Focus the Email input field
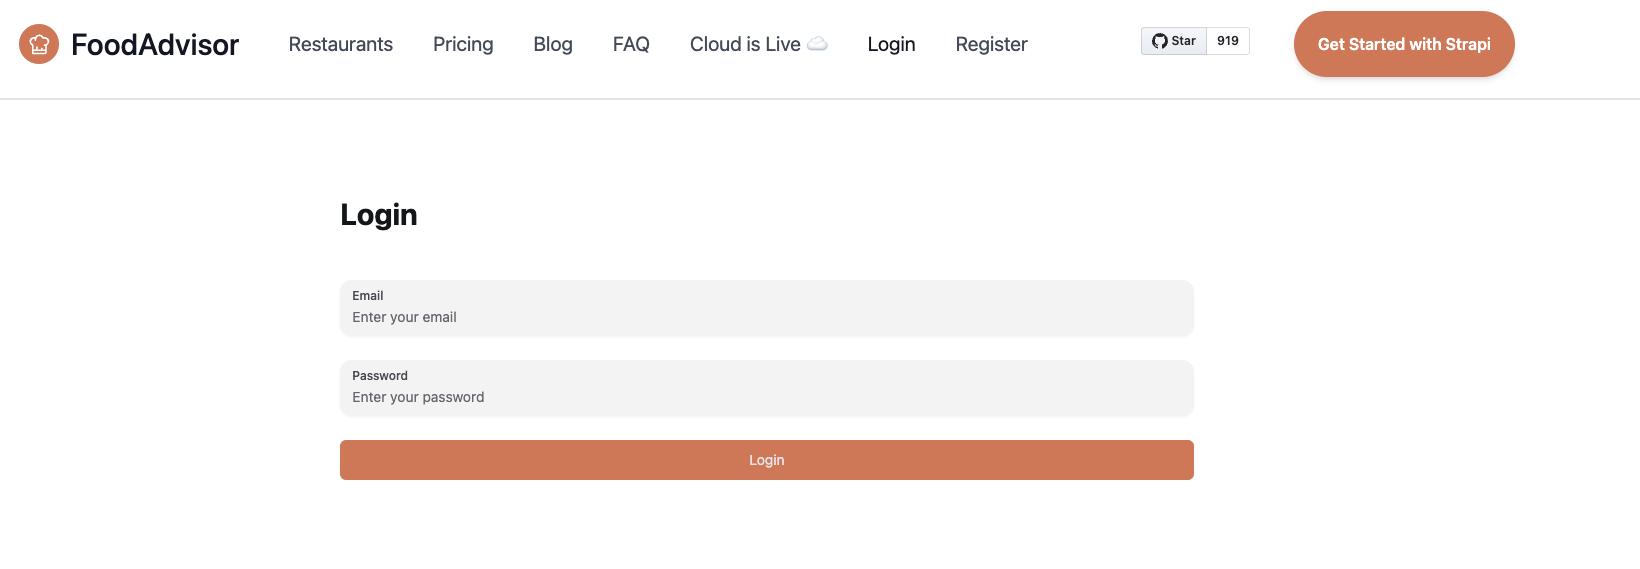 point(766,317)
